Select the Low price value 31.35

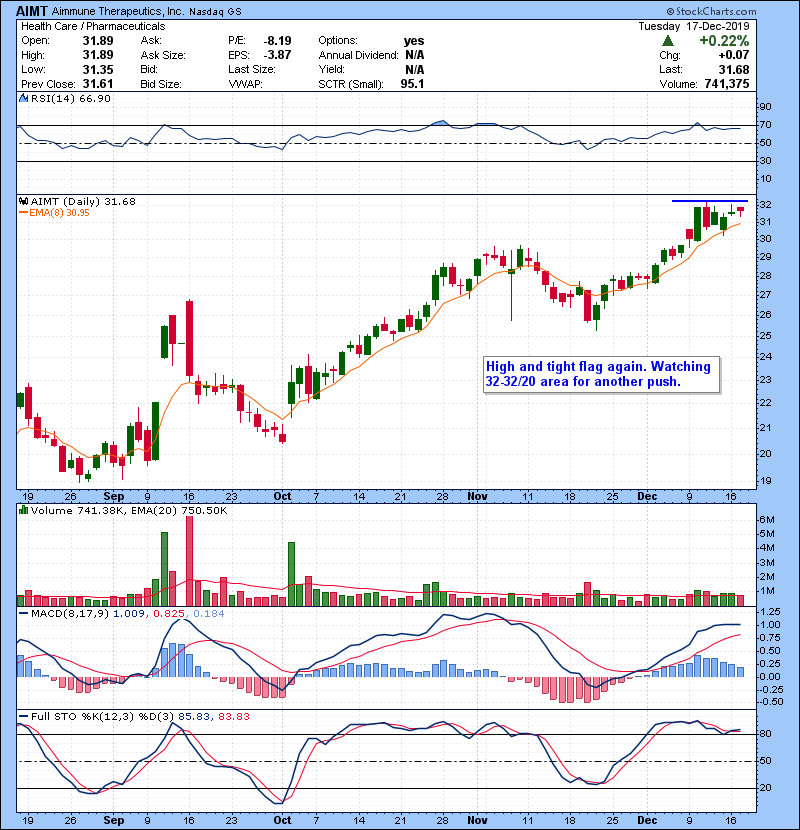(x=98, y=69)
